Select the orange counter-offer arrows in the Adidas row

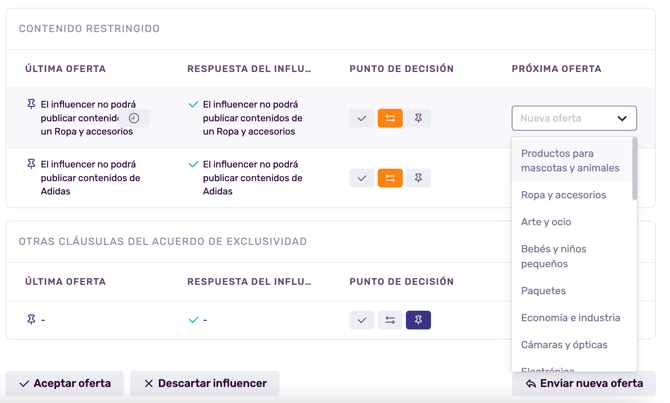pyautogui.click(x=390, y=178)
